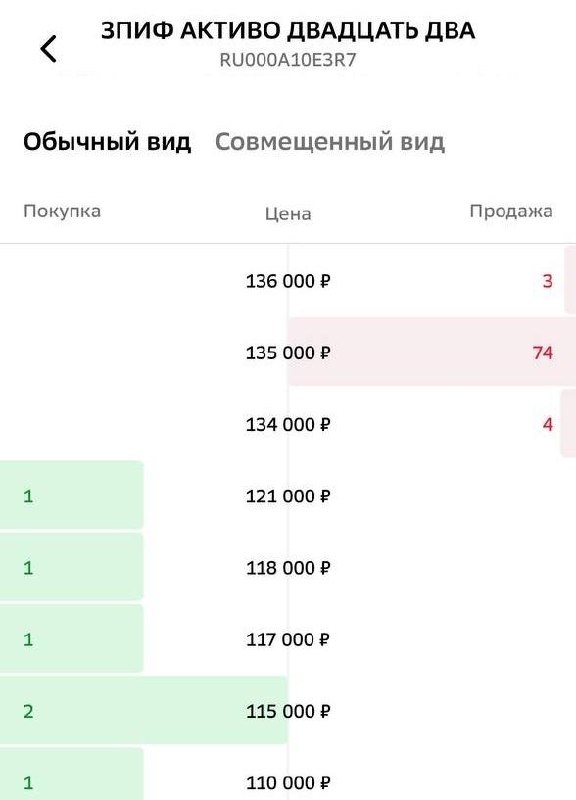
Task: Click the ЗПИФ АКТИВО ДВАДЦАТЬ ДВА title
Action: tap(288, 31)
